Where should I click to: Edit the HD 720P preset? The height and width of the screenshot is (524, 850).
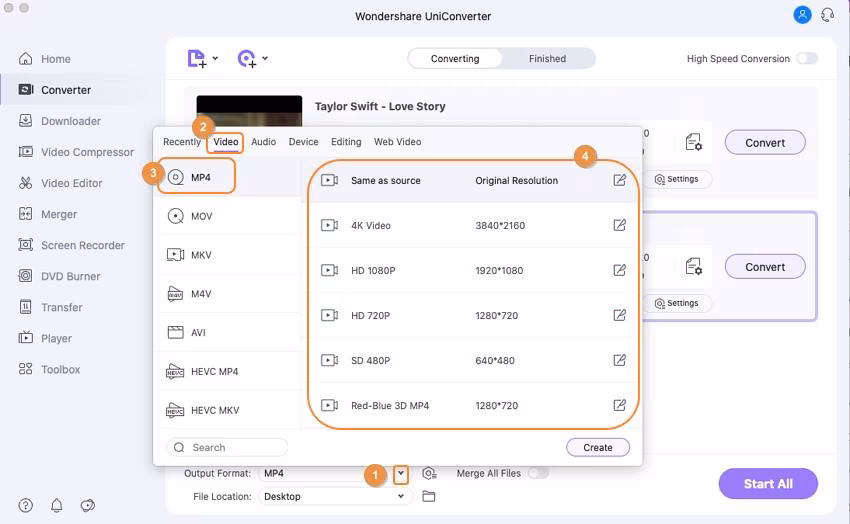point(620,315)
